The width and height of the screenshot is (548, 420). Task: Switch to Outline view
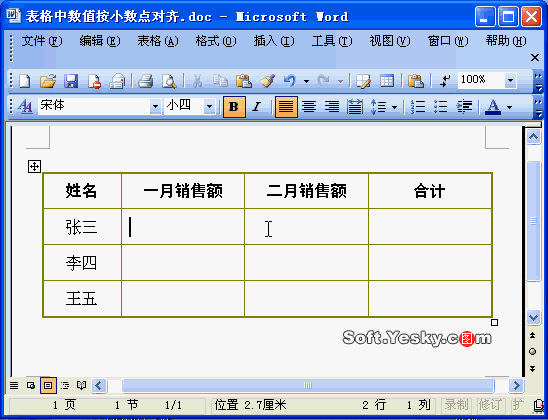coord(65,385)
